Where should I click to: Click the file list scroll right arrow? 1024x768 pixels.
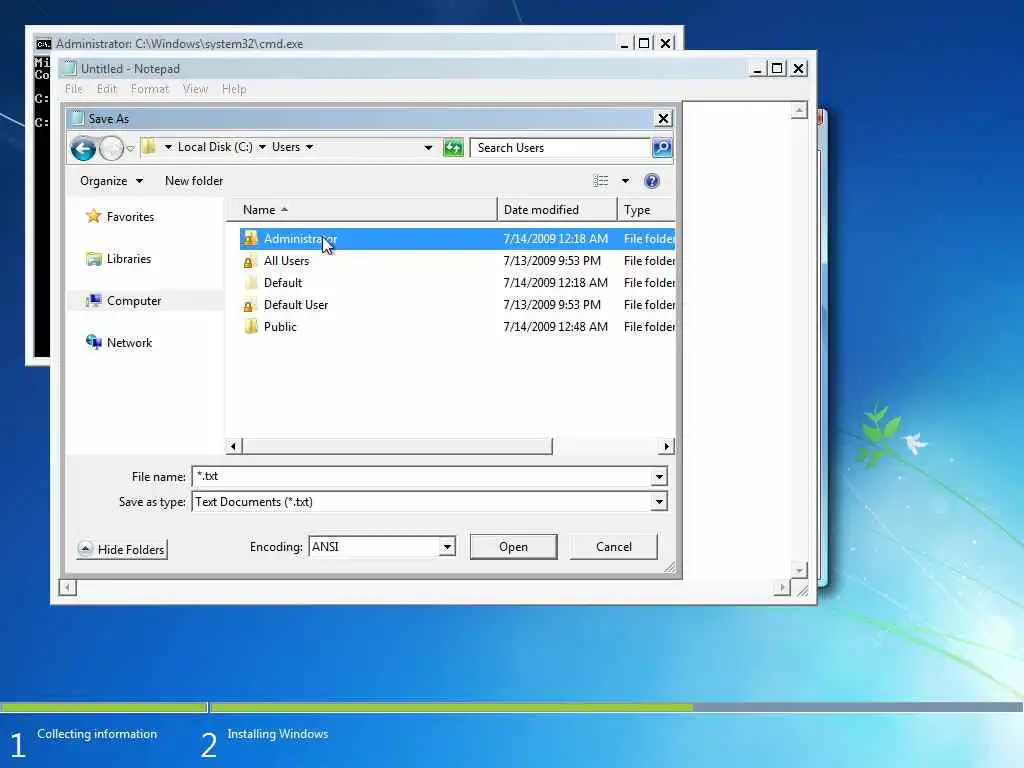tap(666, 447)
